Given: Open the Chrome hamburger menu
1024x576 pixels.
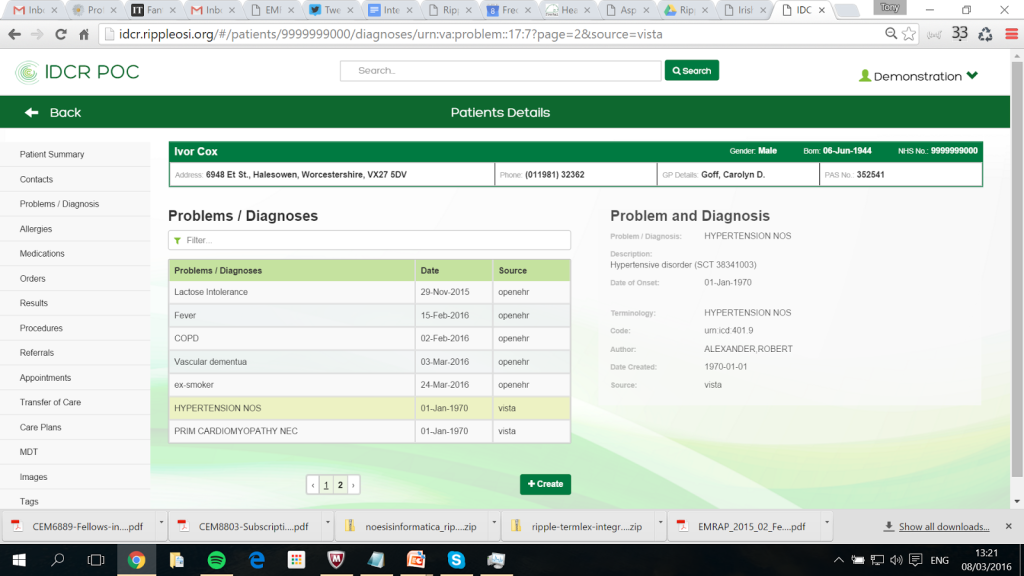Looking at the screenshot, I should (1012, 32).
